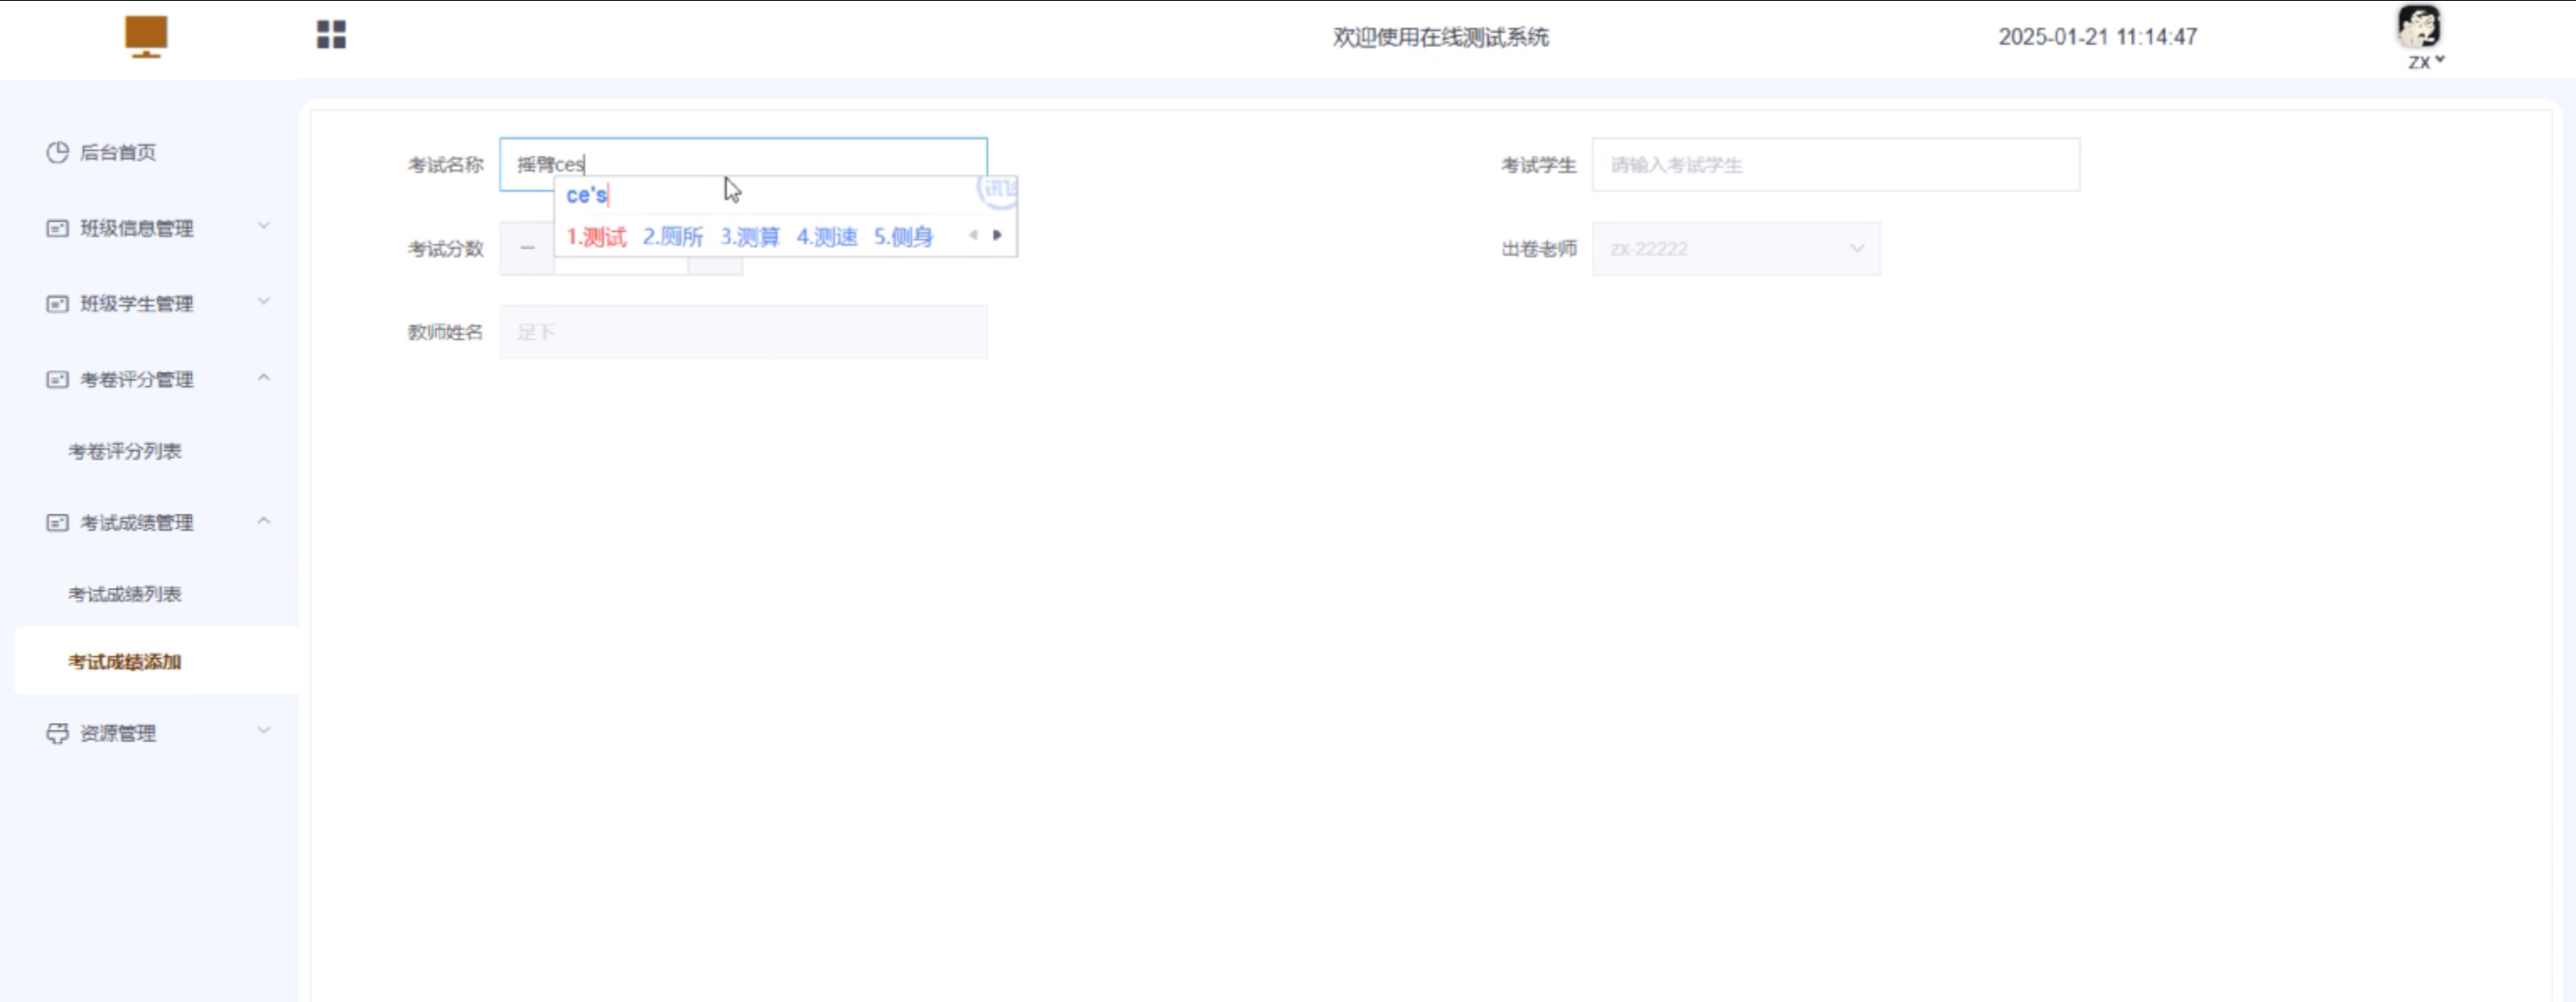Choose IME candidate 3.测算

(750, 237)
